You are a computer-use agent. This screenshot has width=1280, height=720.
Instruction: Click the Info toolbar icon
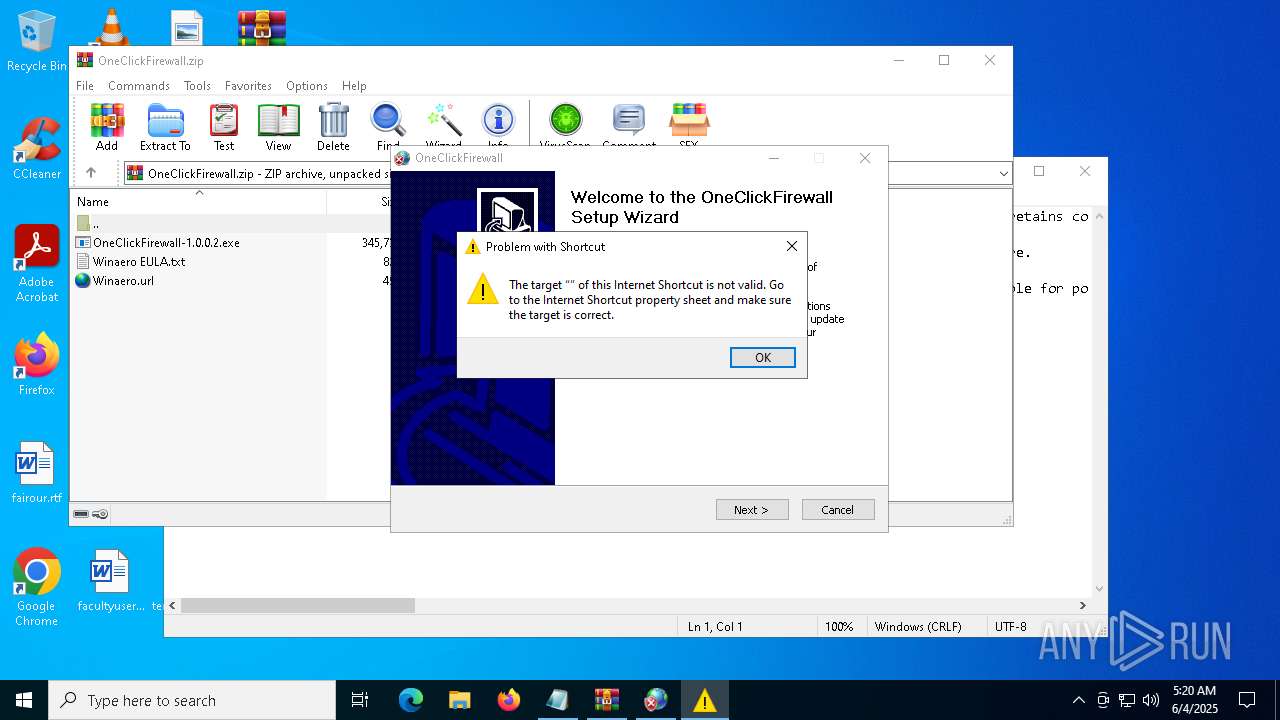498,127
